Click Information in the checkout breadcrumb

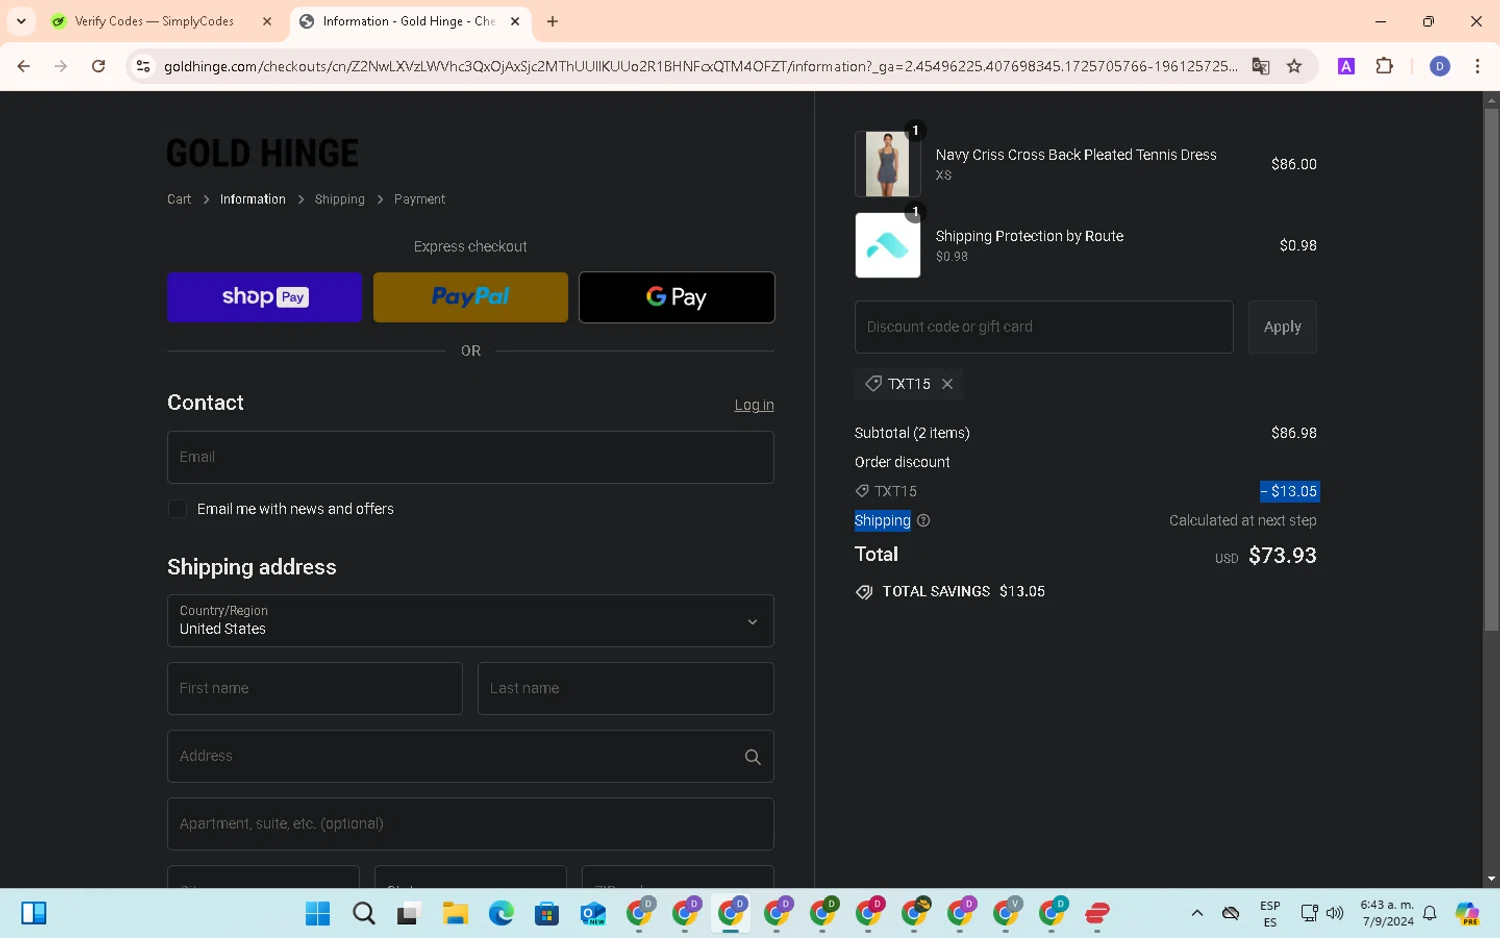click(253, 200)
